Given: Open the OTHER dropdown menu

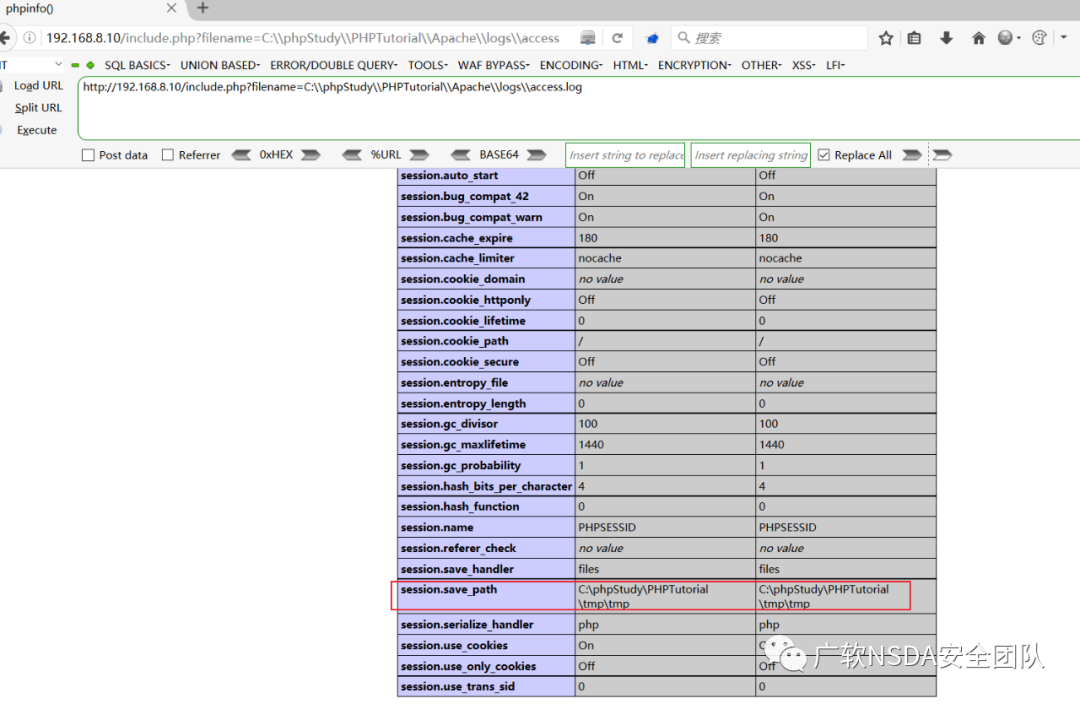Looking at the screenshot, I should (761, 65).
